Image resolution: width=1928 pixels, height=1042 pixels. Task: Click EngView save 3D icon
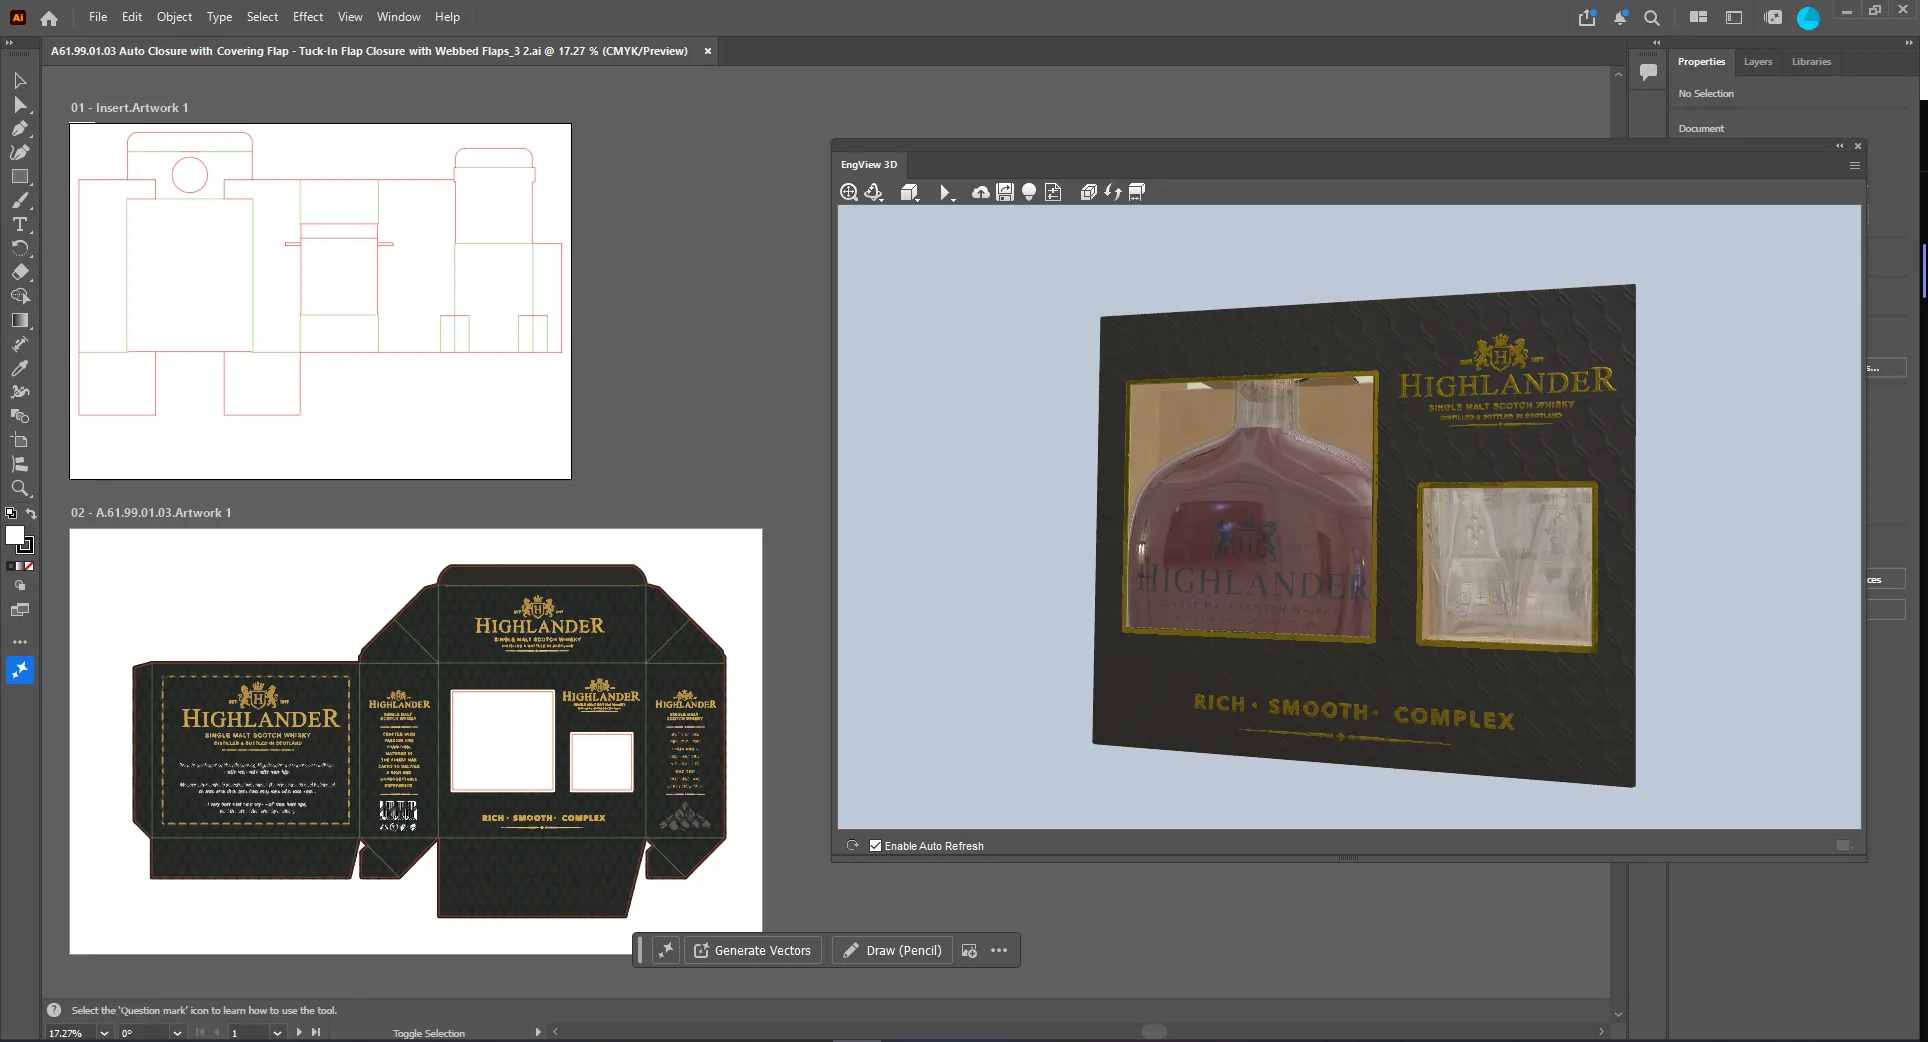pos(1005,192)
